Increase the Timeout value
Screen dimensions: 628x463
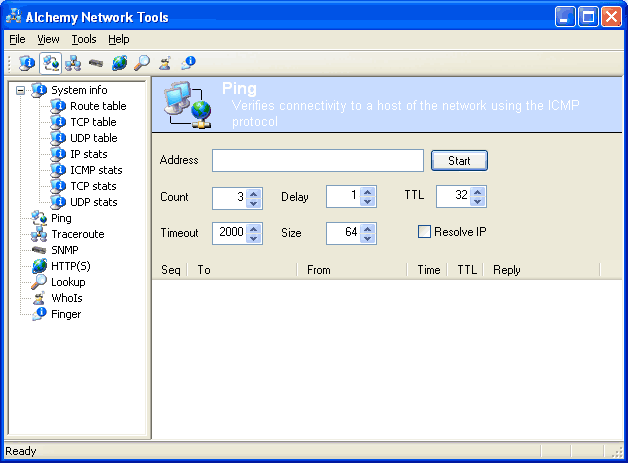point(254,228)
